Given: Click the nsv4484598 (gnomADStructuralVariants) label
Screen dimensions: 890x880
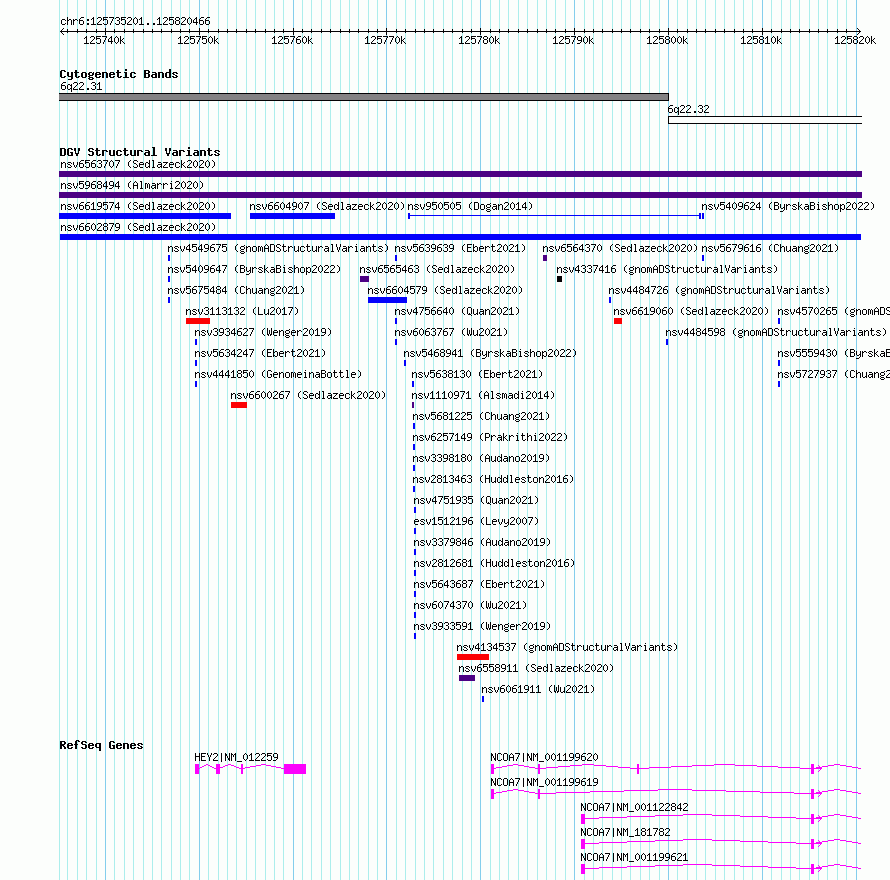Looking at the screenshot, I should point(776,332).
